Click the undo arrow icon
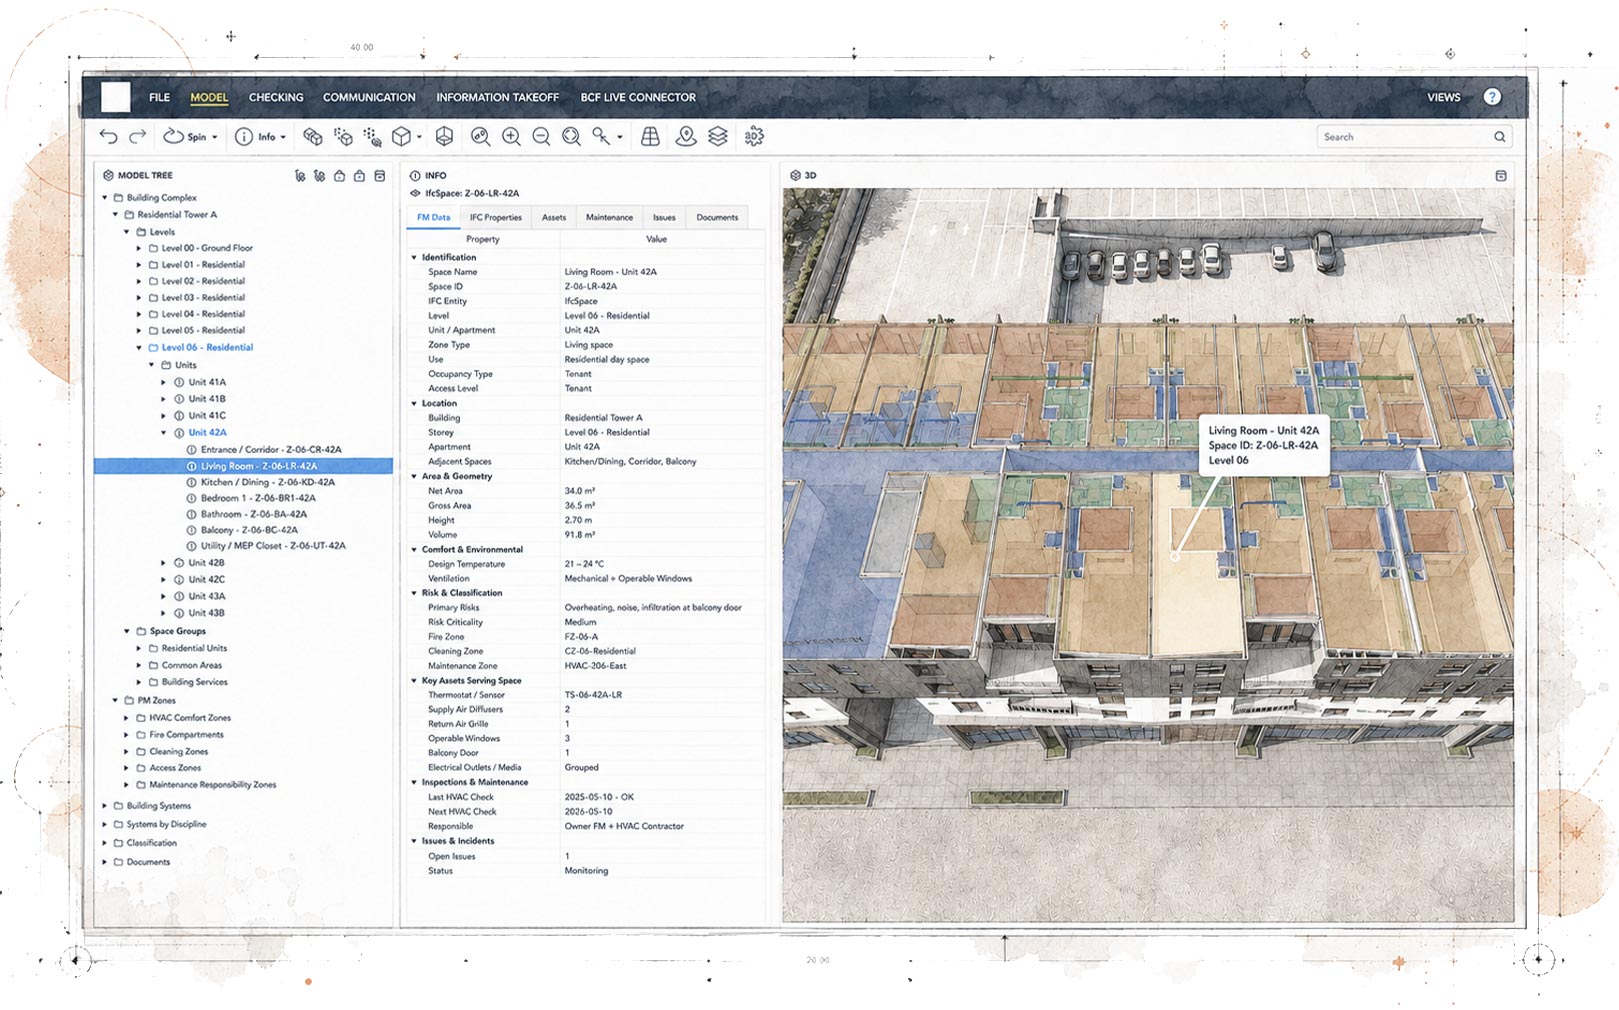This screenshot has width=1619, height=1010. click(108, 137)
